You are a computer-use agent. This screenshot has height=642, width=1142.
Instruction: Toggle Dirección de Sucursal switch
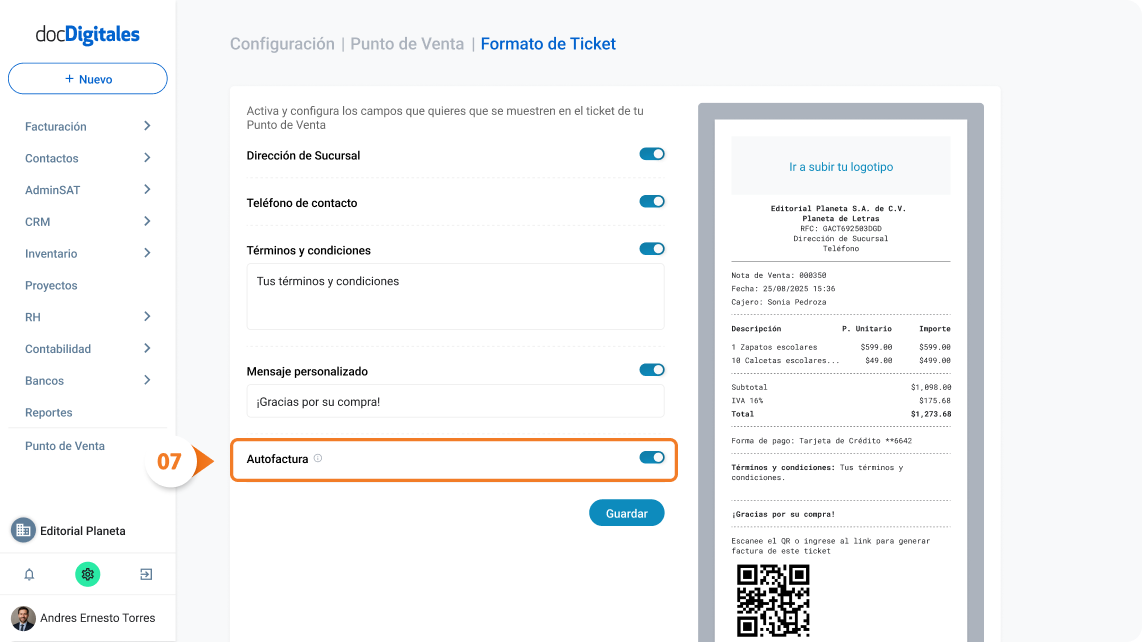coord(652,154)
